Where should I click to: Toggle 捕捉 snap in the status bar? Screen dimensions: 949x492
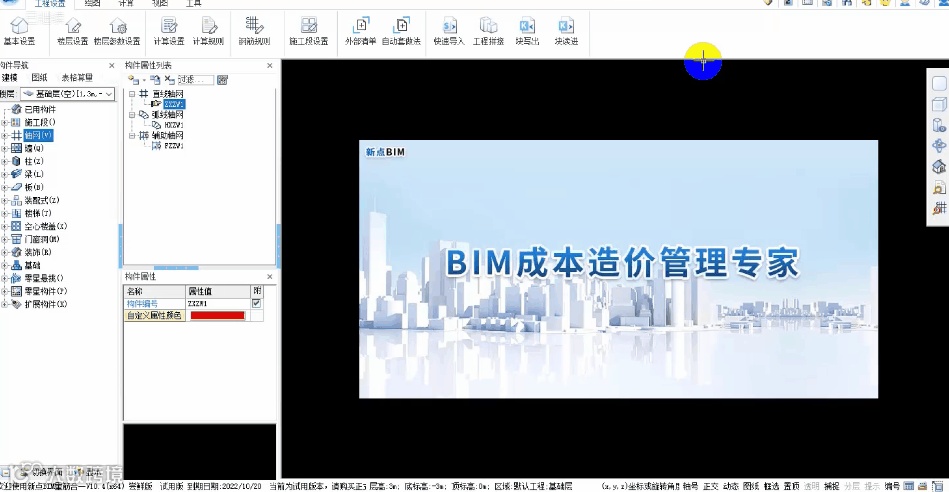coord(832,486)
